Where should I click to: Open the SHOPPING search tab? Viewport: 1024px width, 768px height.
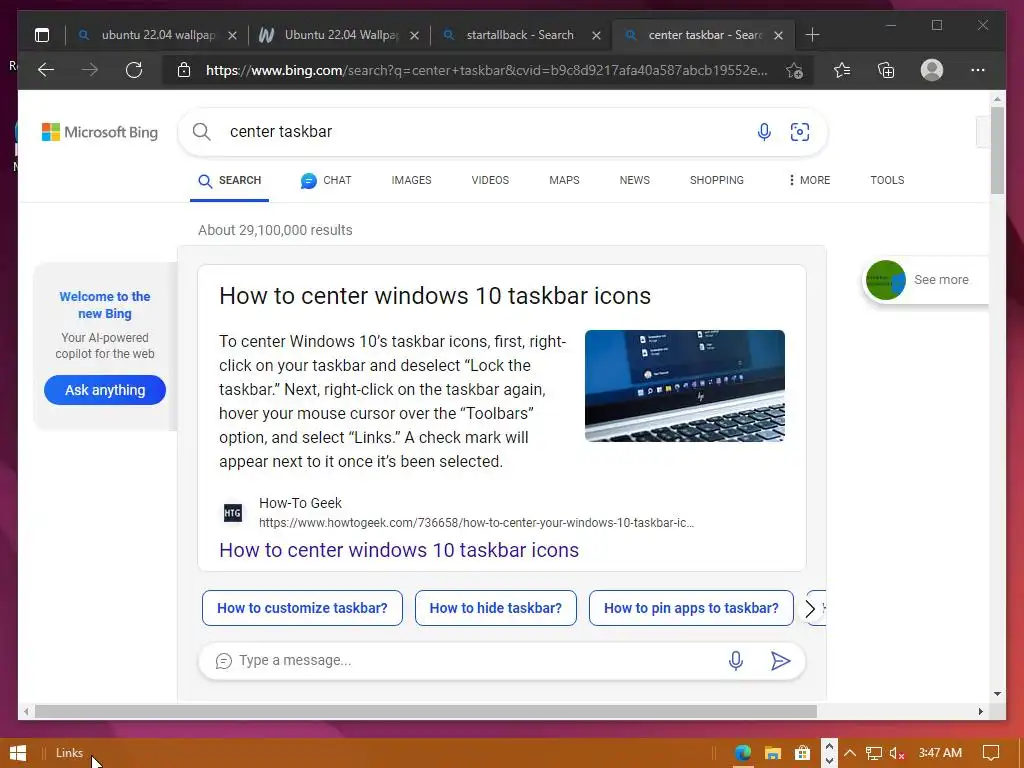coord(716,180)
